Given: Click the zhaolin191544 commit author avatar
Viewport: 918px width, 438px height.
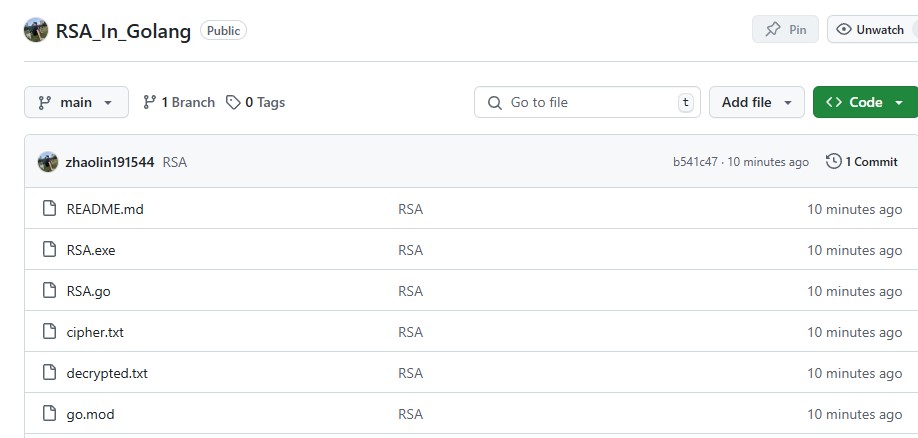Looking at the screenshot, I should [47, 161].
